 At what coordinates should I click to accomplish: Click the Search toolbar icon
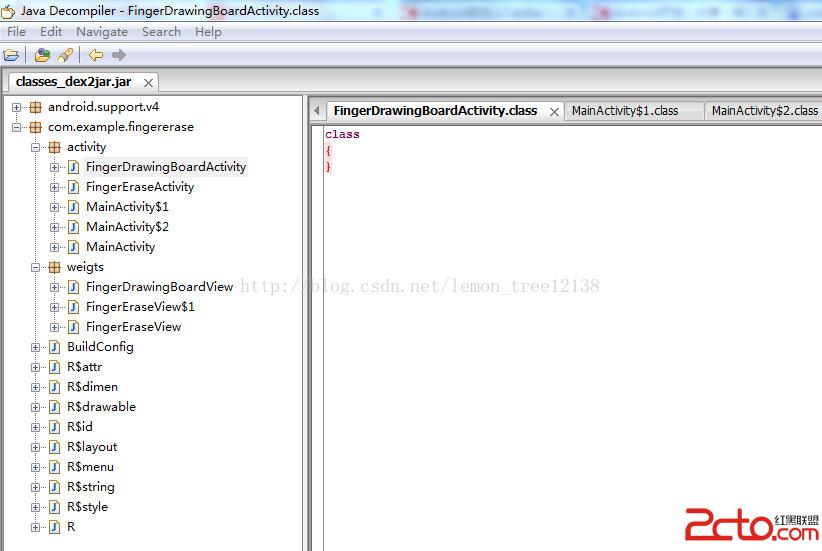point(66,55)
